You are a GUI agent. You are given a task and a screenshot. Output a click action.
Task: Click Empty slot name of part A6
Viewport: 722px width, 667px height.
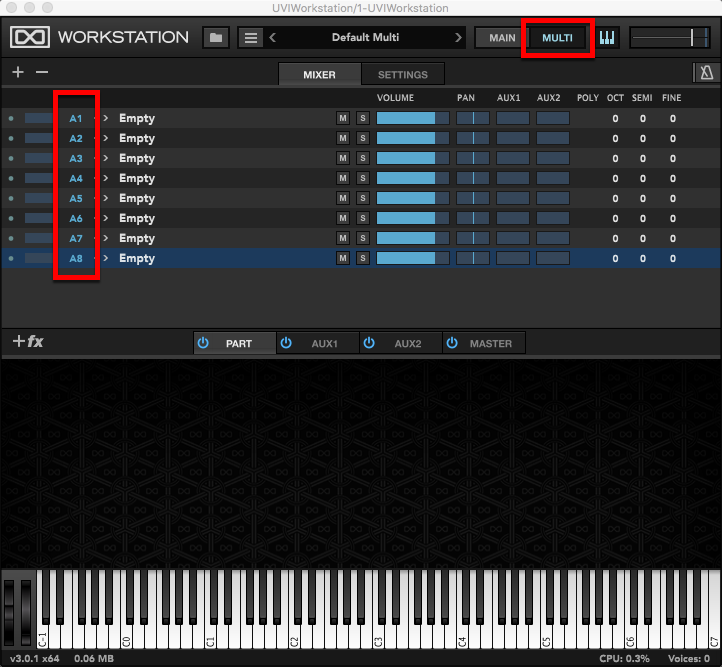point(137,219)
